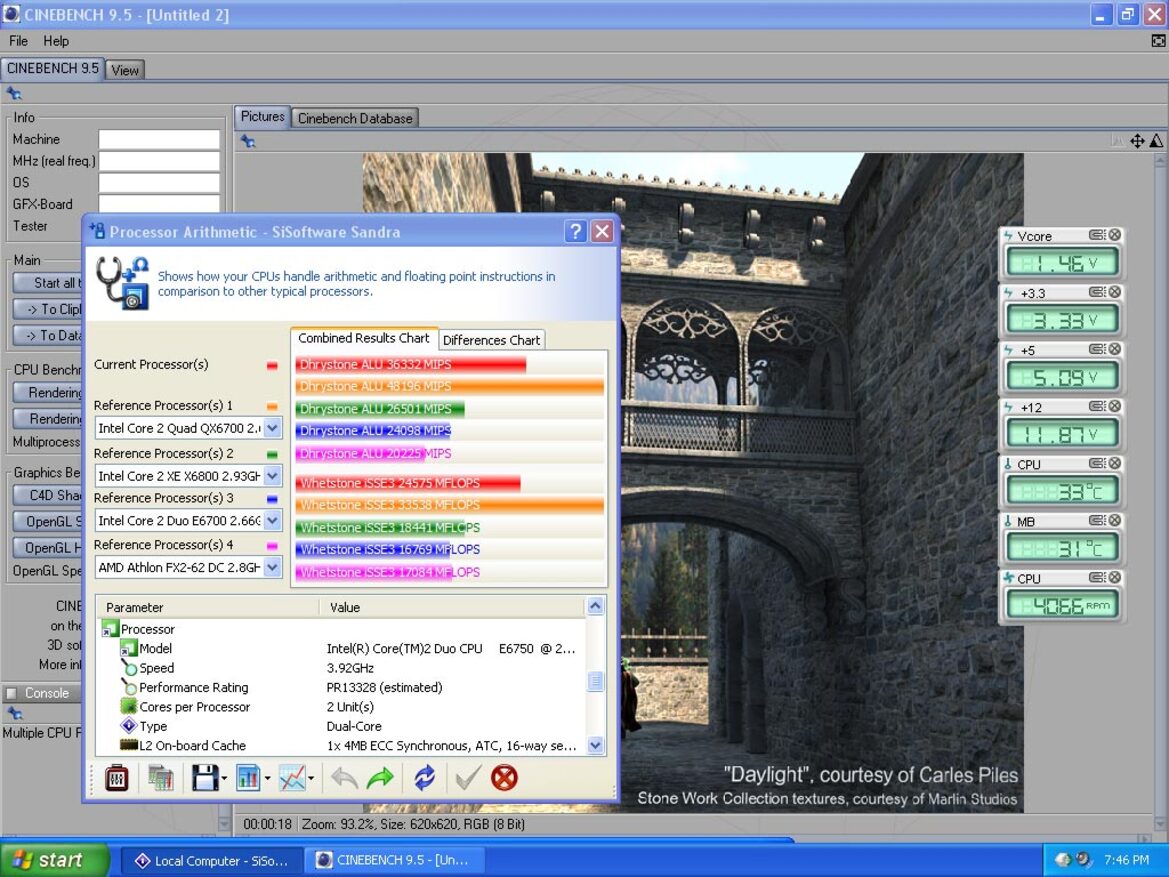Click the scroll up arrow of parameter list

pyautogui.click(x=595, y=606)
